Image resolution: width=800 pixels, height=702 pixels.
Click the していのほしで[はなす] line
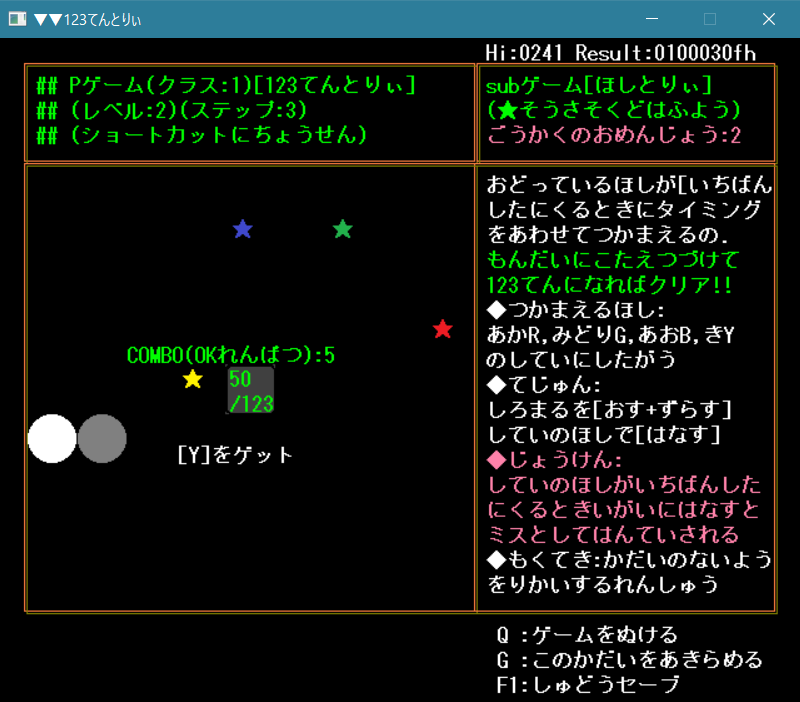click(604, 435)
